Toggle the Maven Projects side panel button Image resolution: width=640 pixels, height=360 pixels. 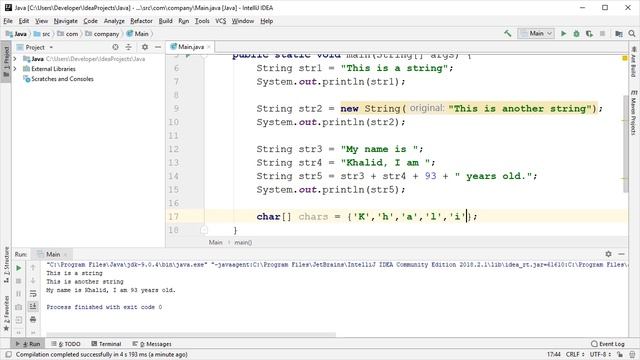pos(633,113)
